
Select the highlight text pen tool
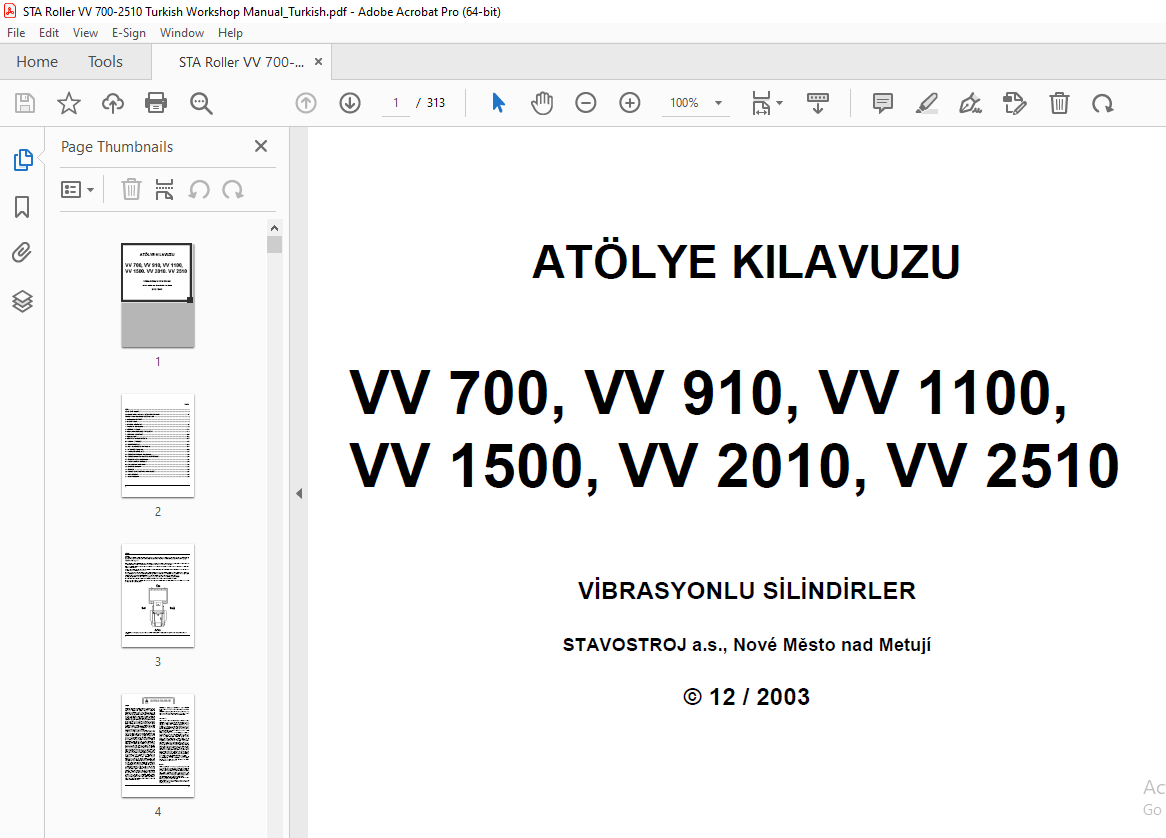[927, 103]
